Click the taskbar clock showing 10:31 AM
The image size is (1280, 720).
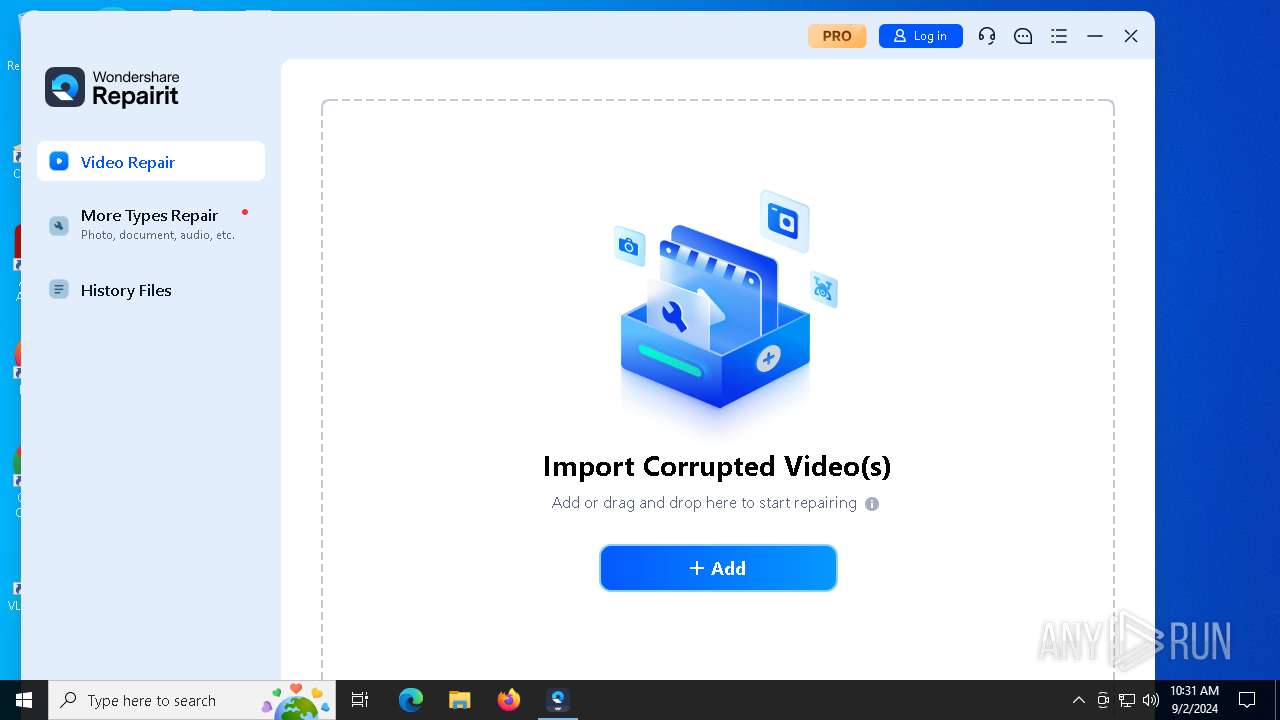coord(1194,700)
